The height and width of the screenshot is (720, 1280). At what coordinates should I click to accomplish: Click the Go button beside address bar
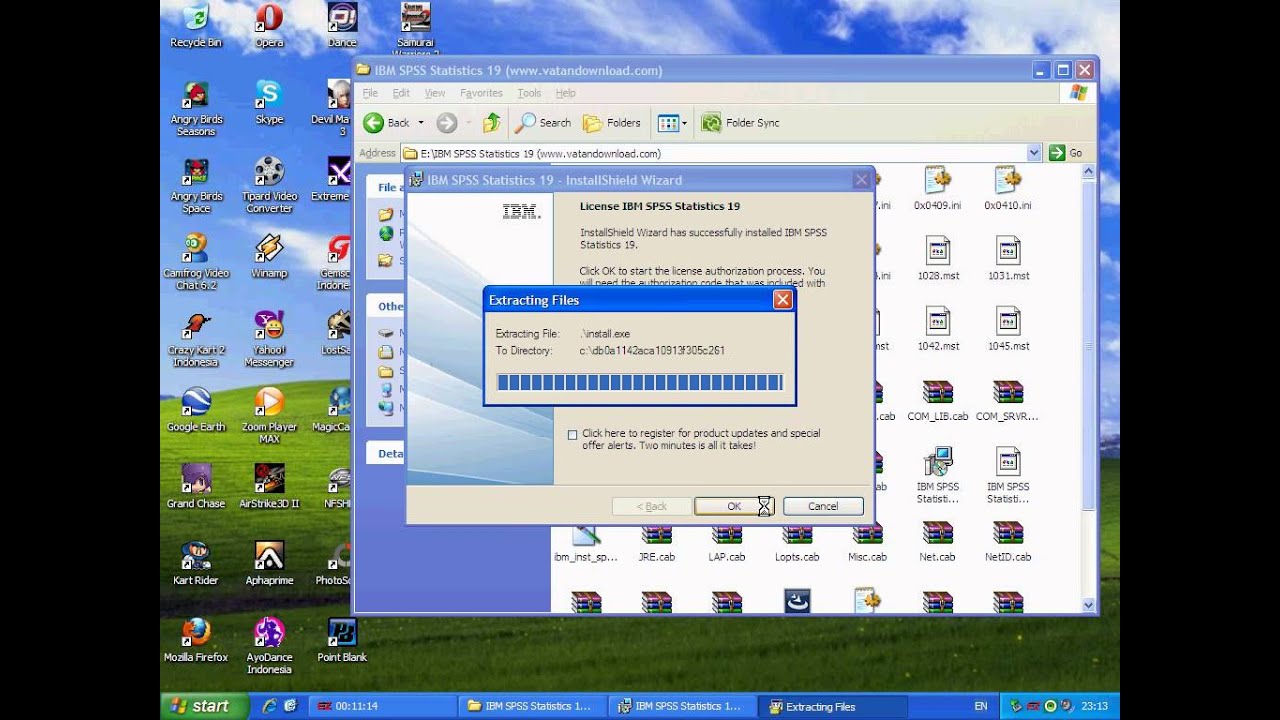[1066, 153]
